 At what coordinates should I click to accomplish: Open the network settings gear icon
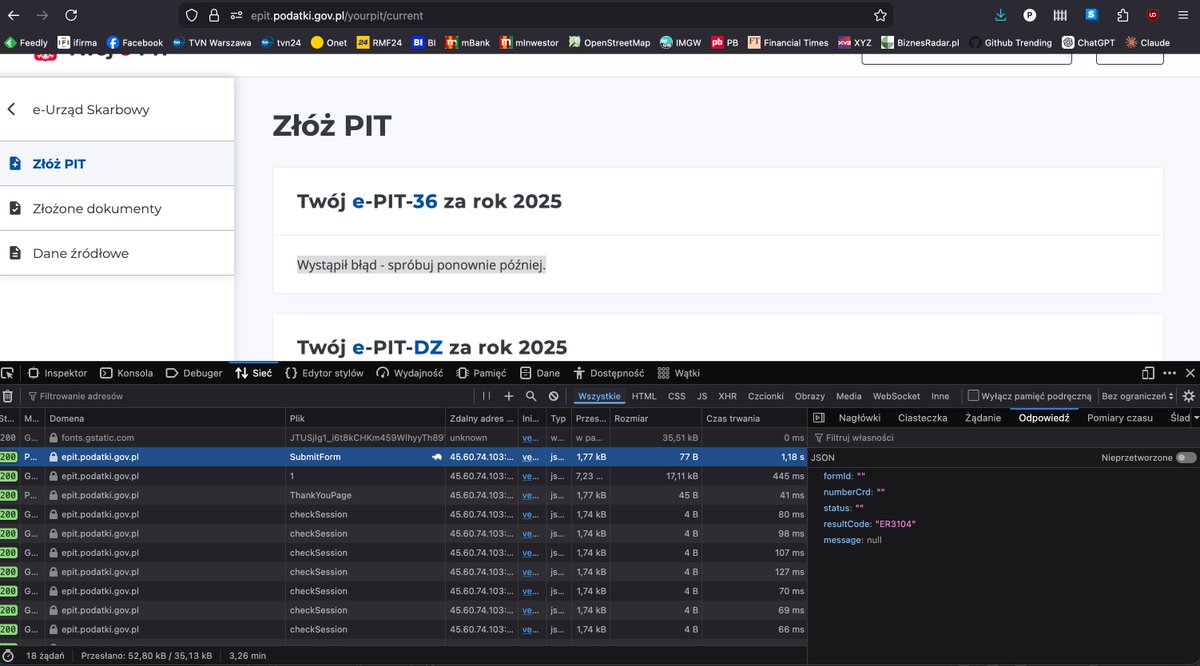click(1188, 396)
